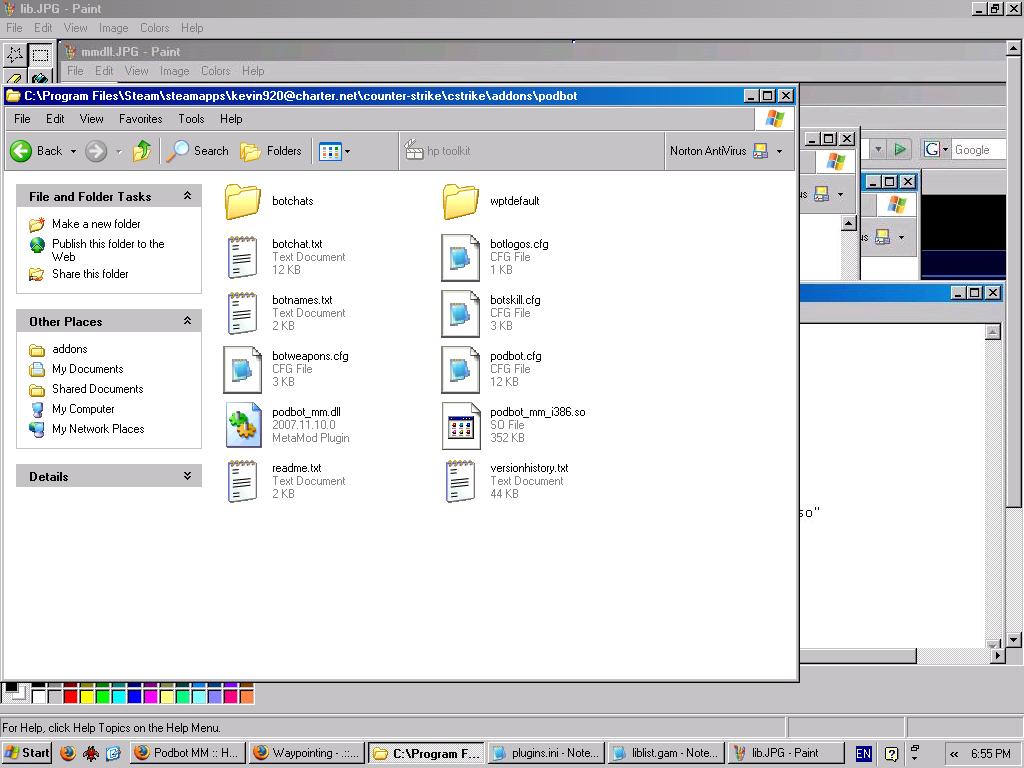Click the green Back arrow in Explorer
The width and height of the screenshot is (1024, 768).
coord(21,151)
